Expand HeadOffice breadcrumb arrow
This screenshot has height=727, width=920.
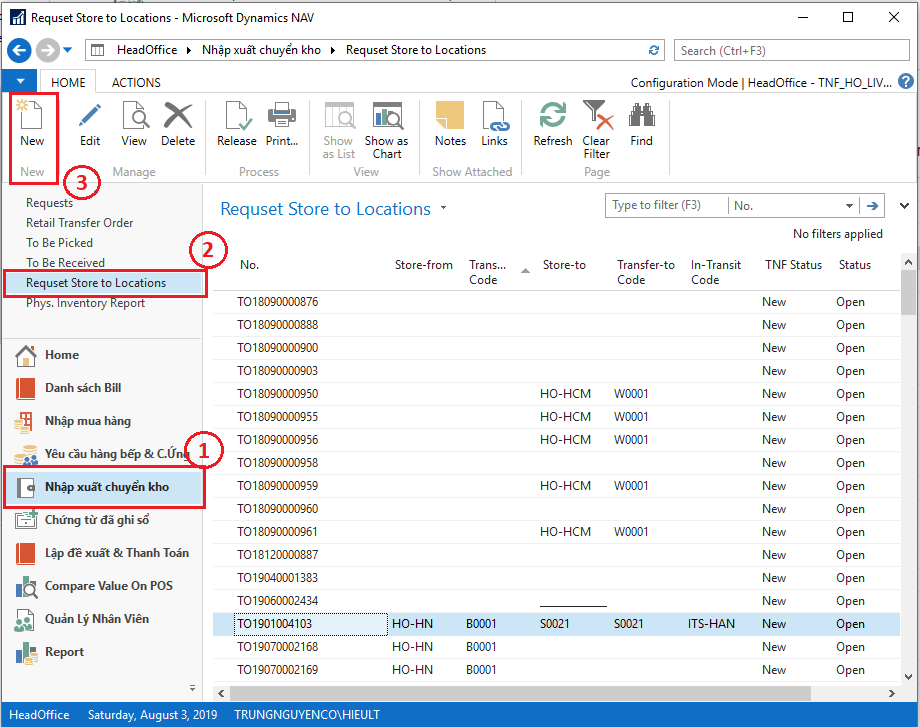[x=189, y=50]
